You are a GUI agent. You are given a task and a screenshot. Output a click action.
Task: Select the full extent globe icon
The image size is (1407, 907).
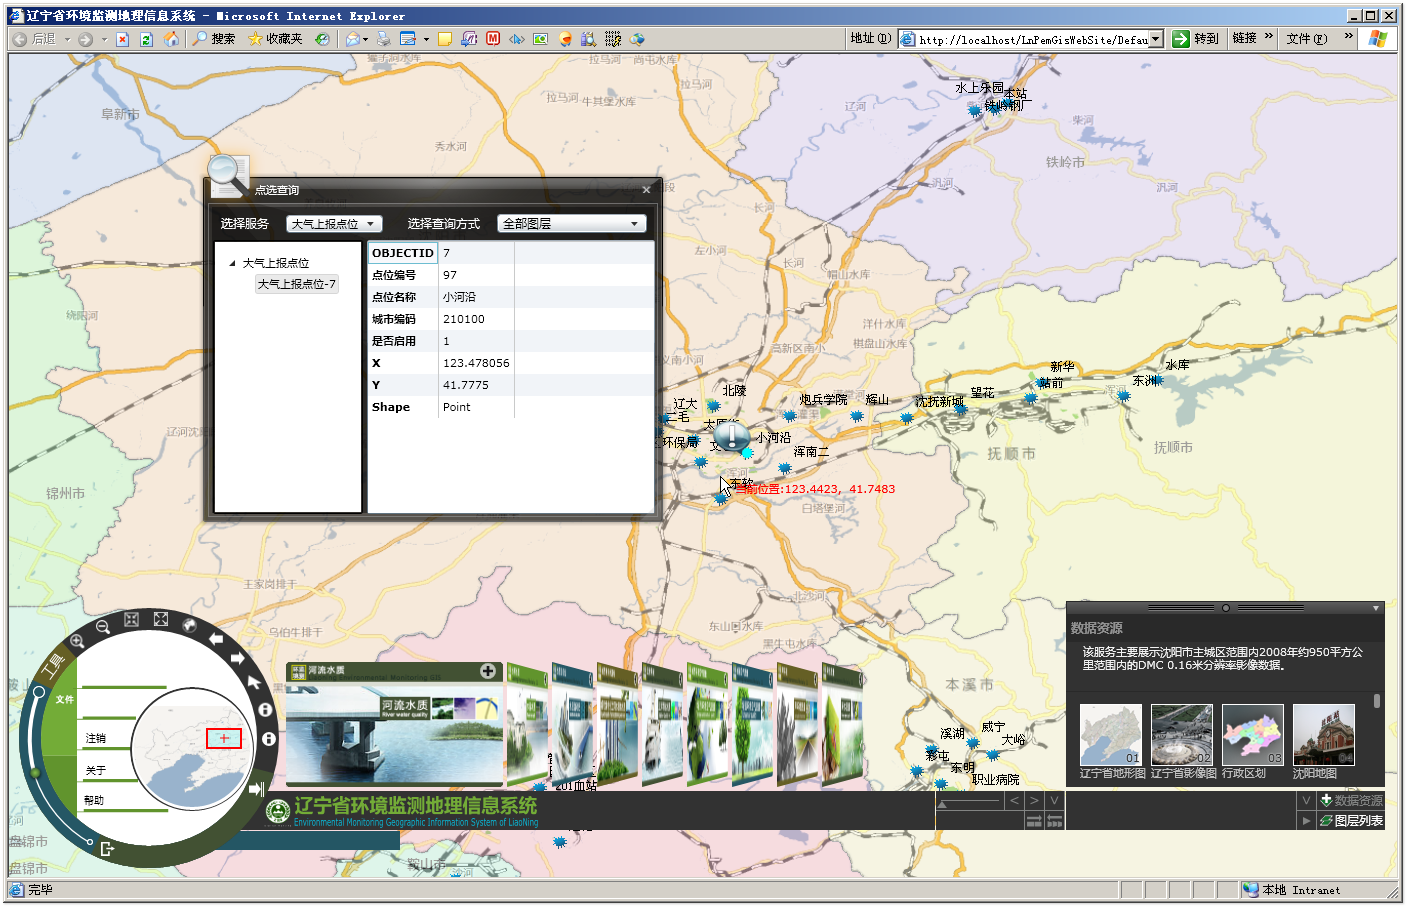click(190, 625)
